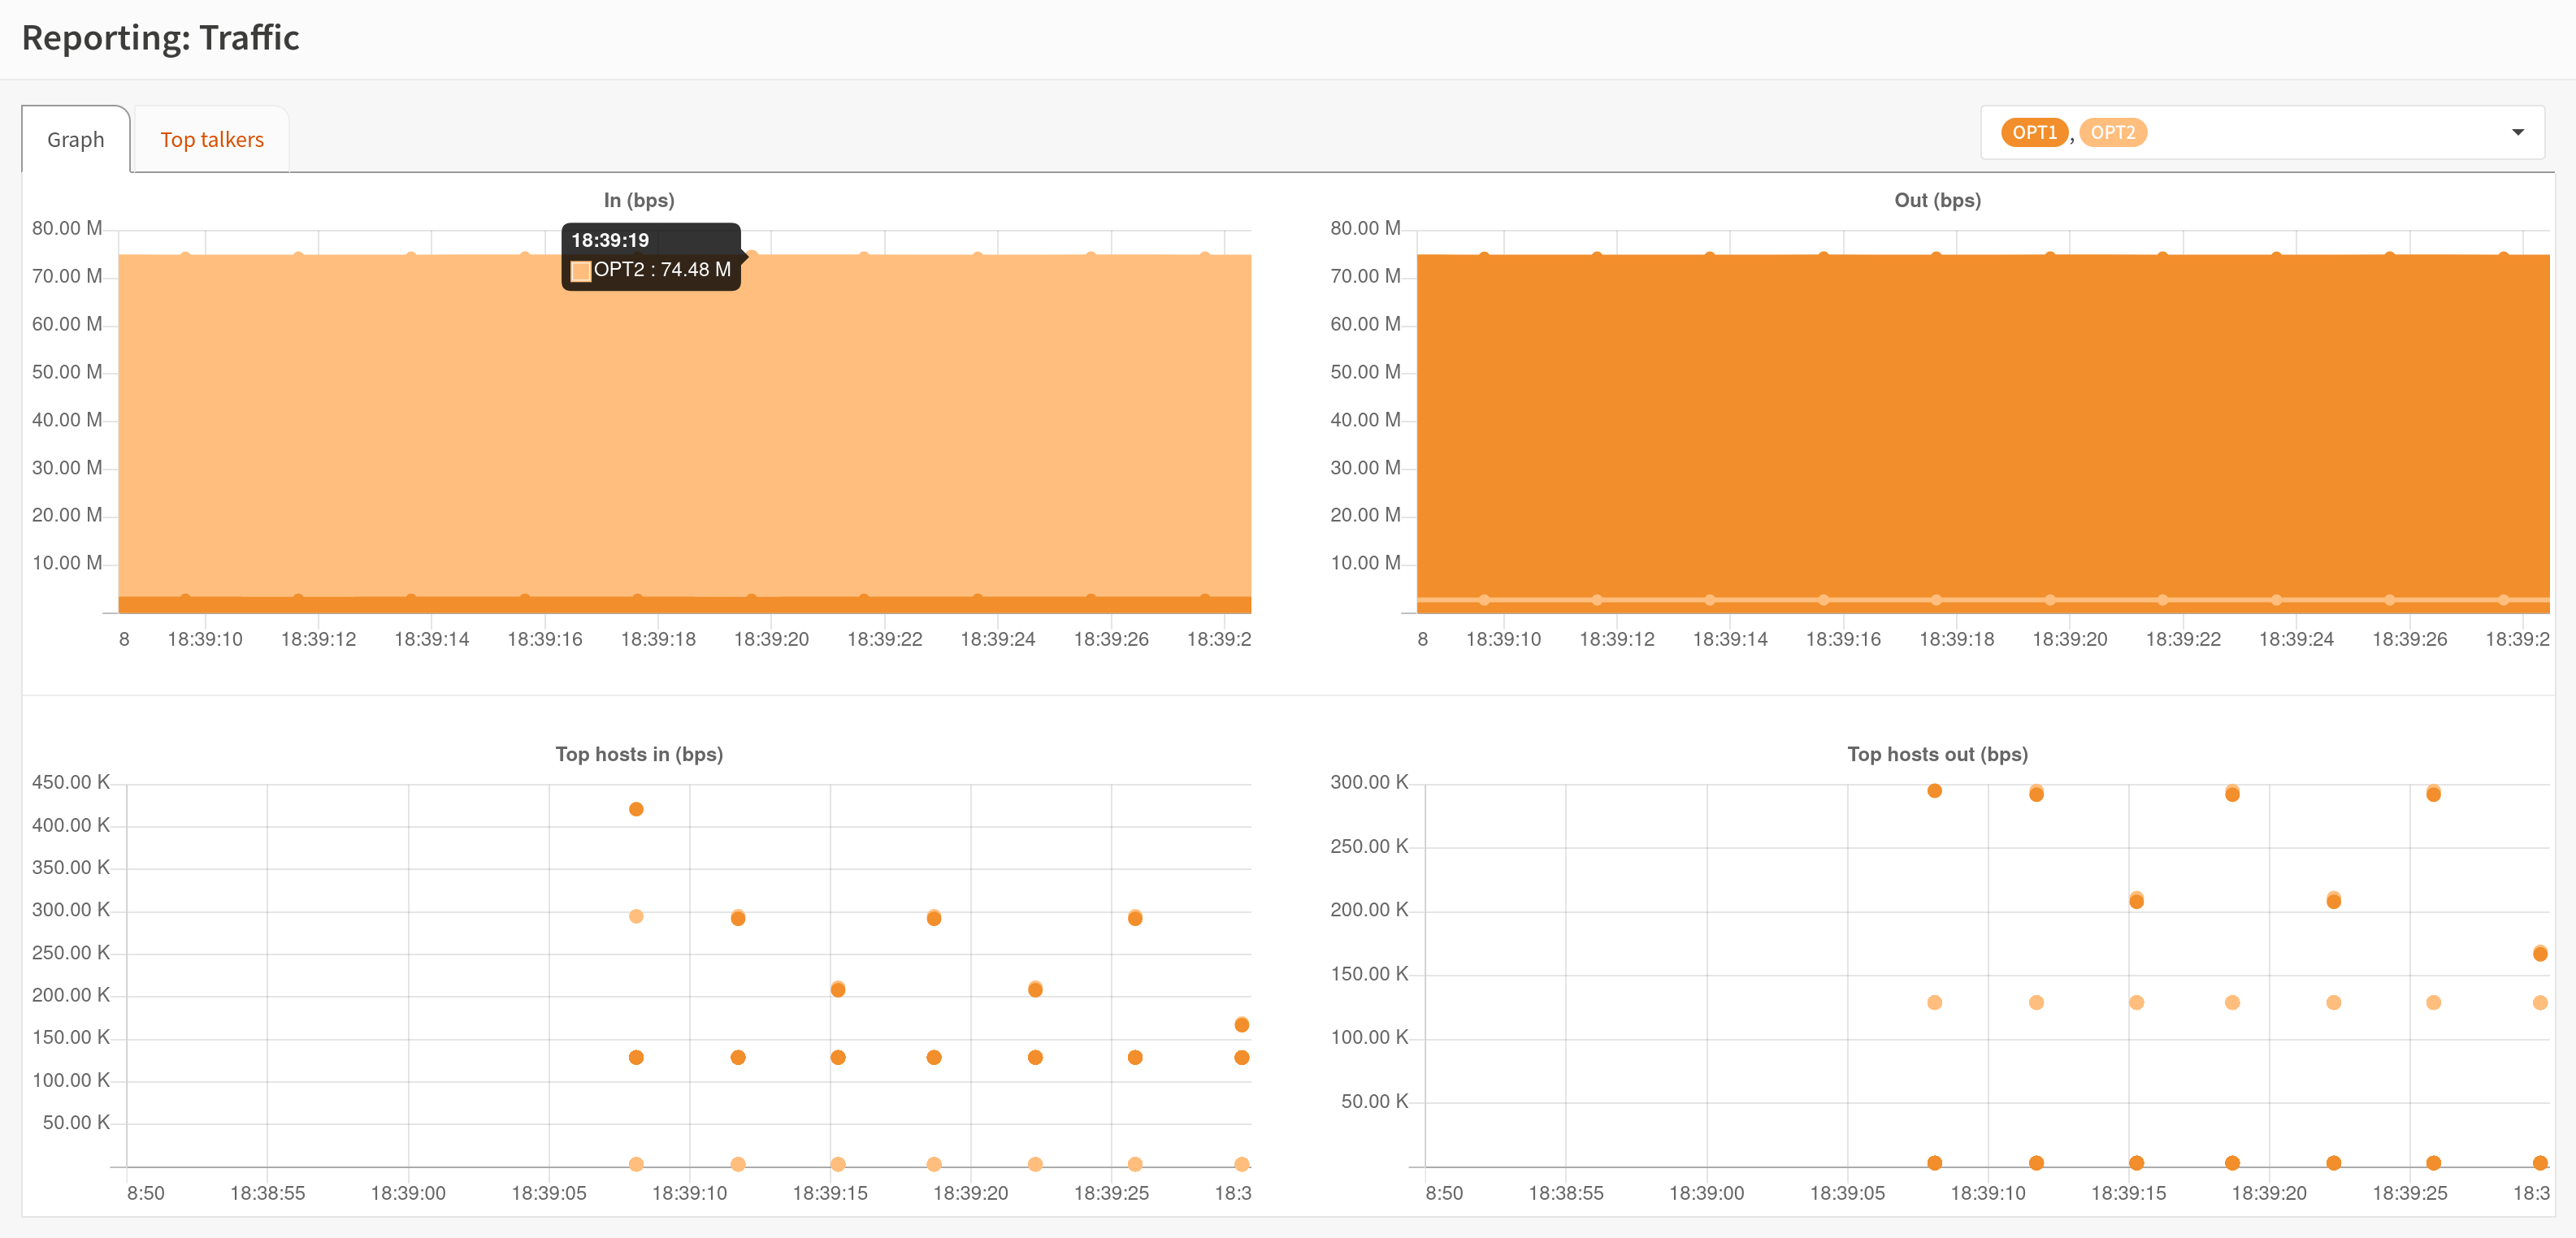Click 450.00 K label on Top hosts in

point(70,782)
